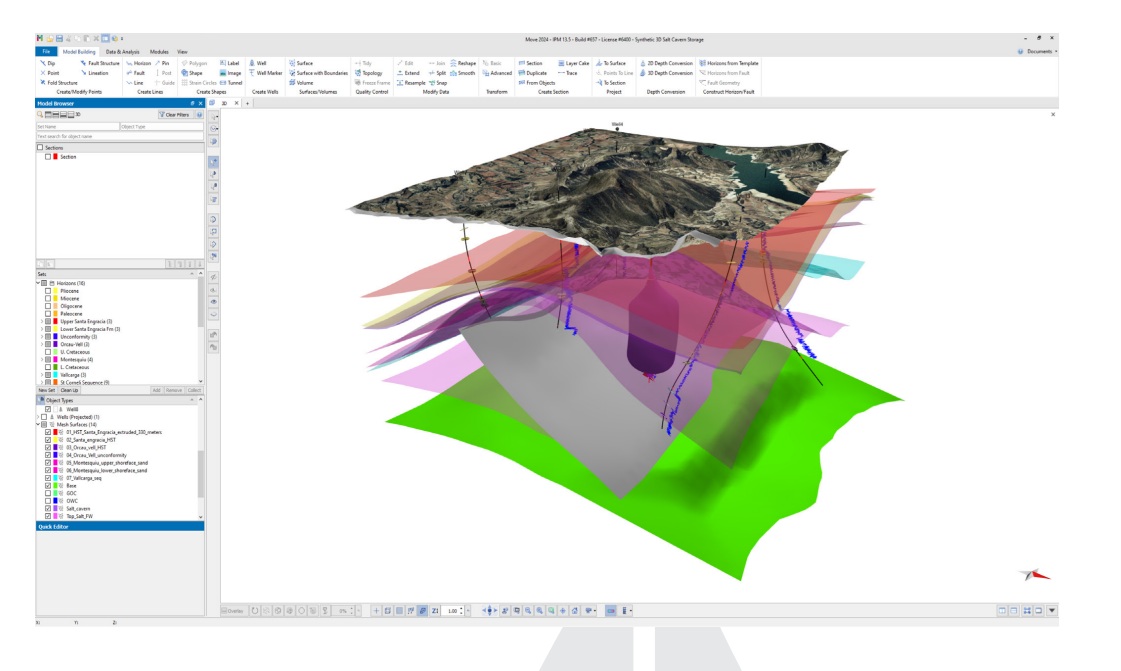The width and height of the screenshot is (1121, 671).
Task: Open the Data & Analysis ribbon tab
Action: [x=121, y=51]
